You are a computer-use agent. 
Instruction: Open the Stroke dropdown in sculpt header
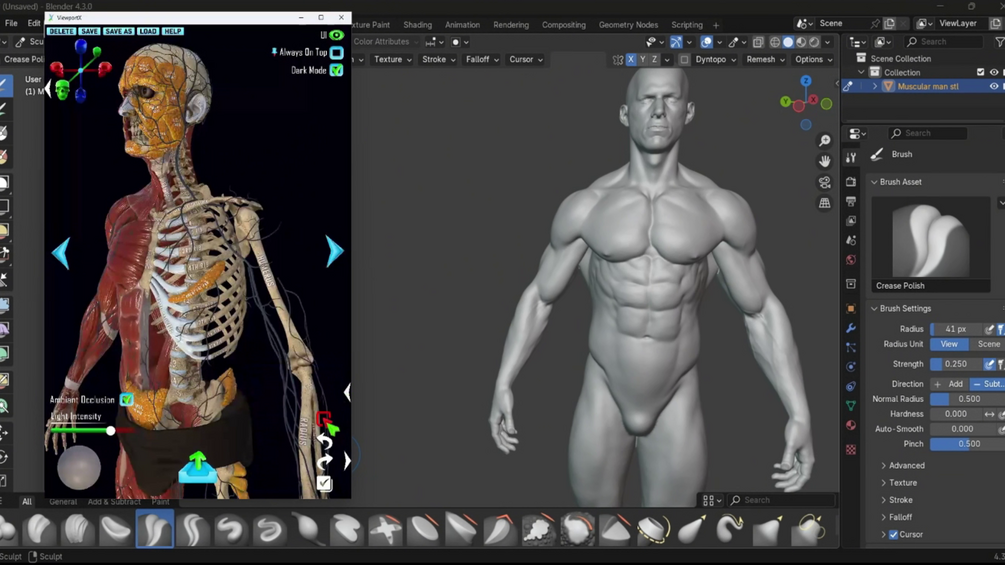(x=438, y=60)
